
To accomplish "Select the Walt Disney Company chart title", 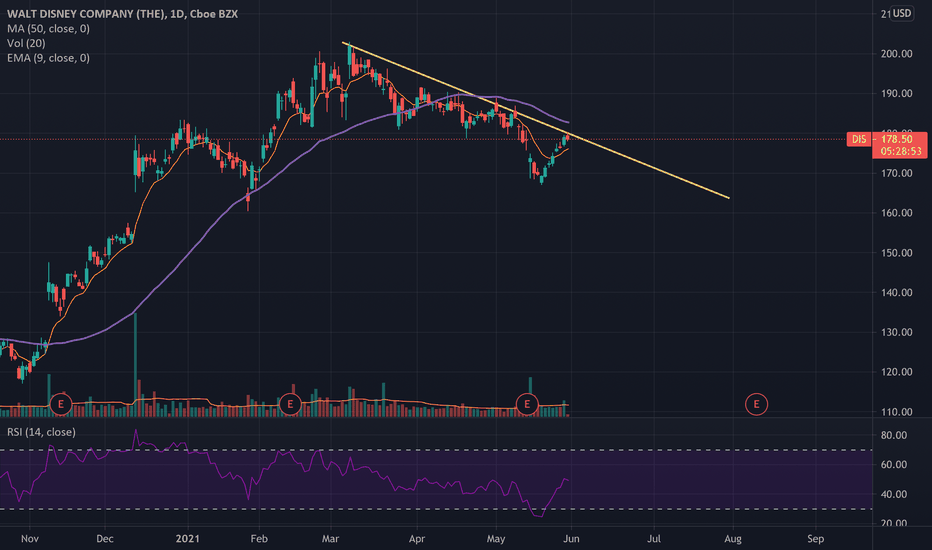I will tap(122, 14).
